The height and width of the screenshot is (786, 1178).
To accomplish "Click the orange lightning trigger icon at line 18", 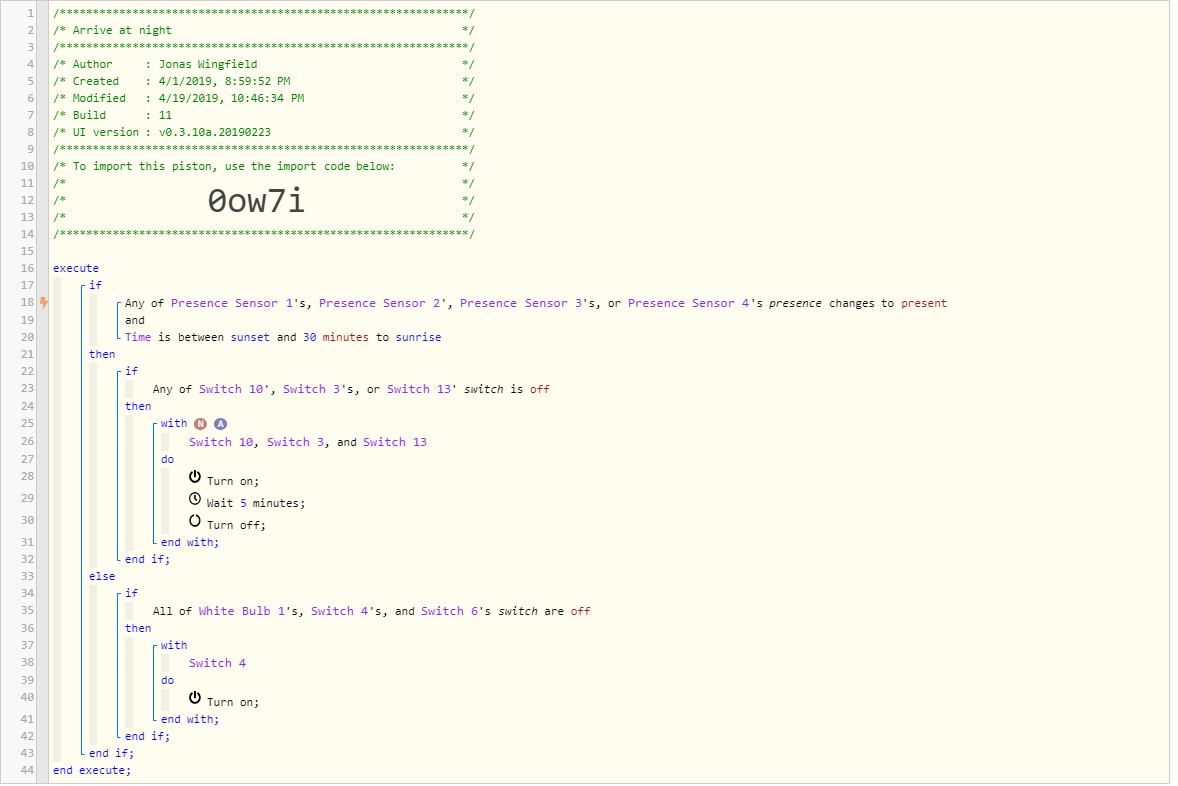I will 44,303.
